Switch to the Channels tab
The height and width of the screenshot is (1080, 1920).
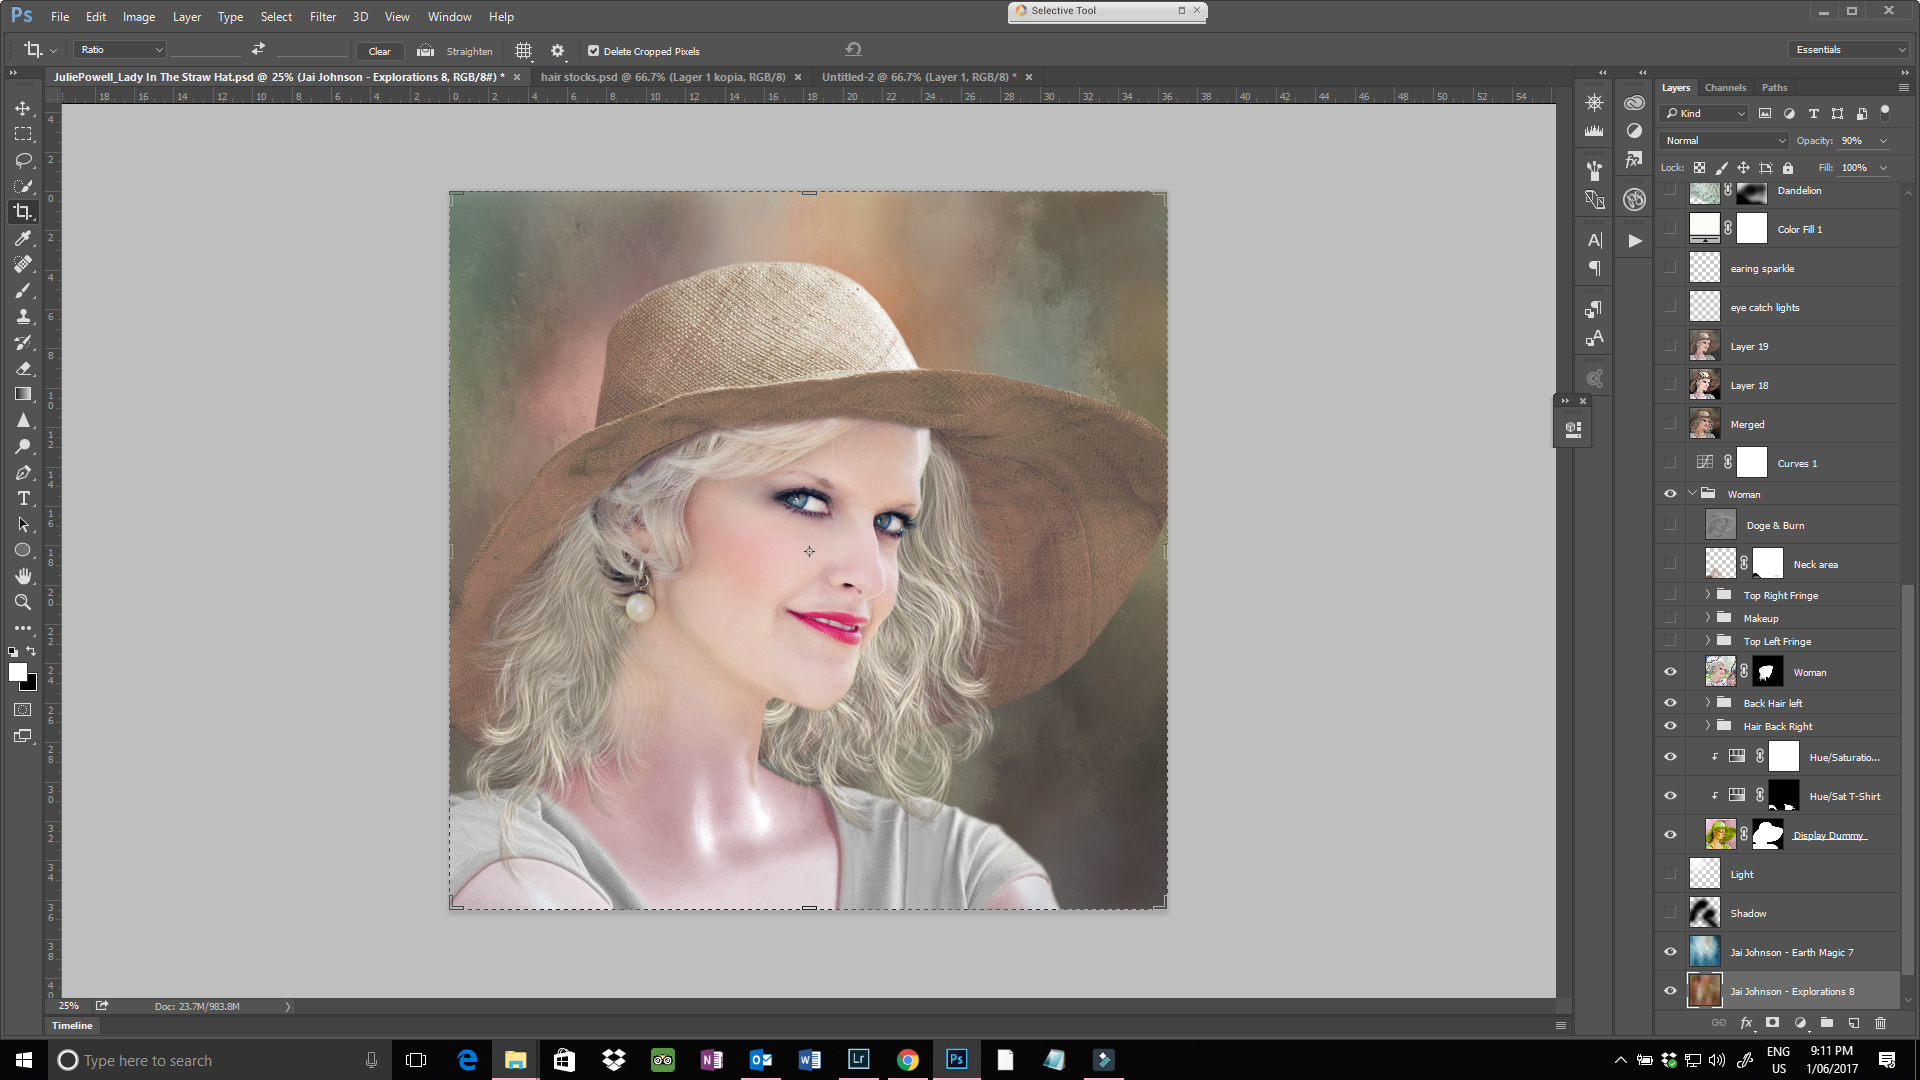tap(1725, 88)
